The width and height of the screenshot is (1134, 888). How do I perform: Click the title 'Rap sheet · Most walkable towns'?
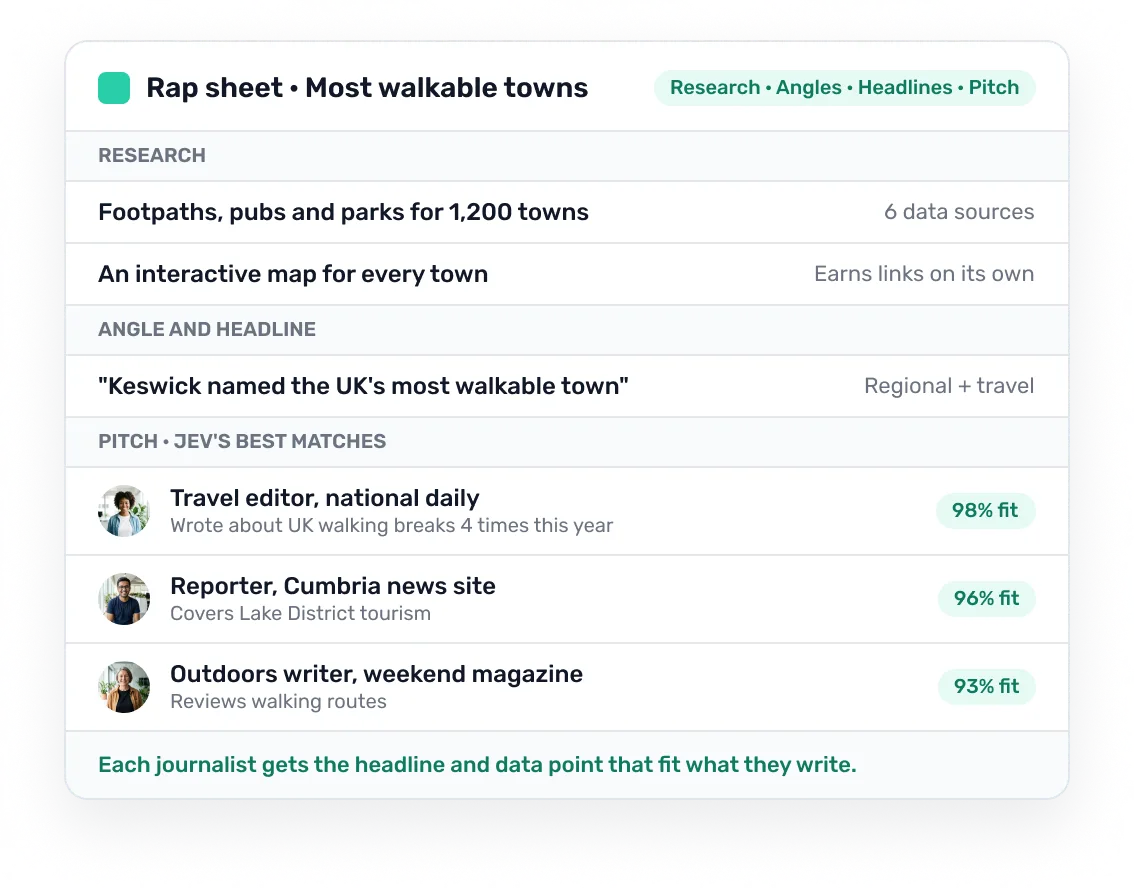pos(367,88)
